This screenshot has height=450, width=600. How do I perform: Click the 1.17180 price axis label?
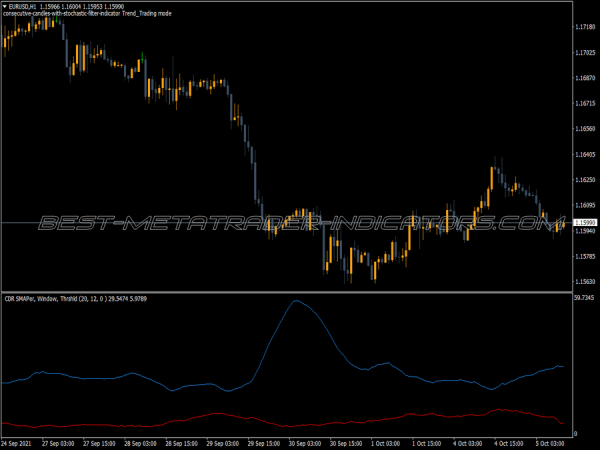585,27
